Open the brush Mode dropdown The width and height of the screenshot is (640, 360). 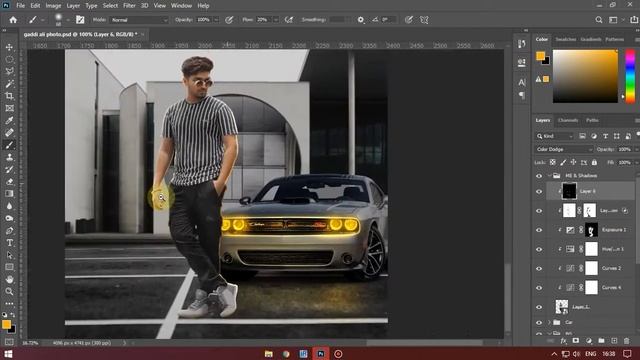click(x=139, y=20)
